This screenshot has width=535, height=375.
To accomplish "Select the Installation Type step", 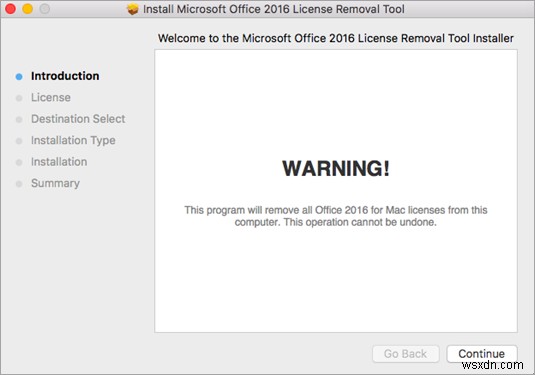I will [x=73, y=141].
